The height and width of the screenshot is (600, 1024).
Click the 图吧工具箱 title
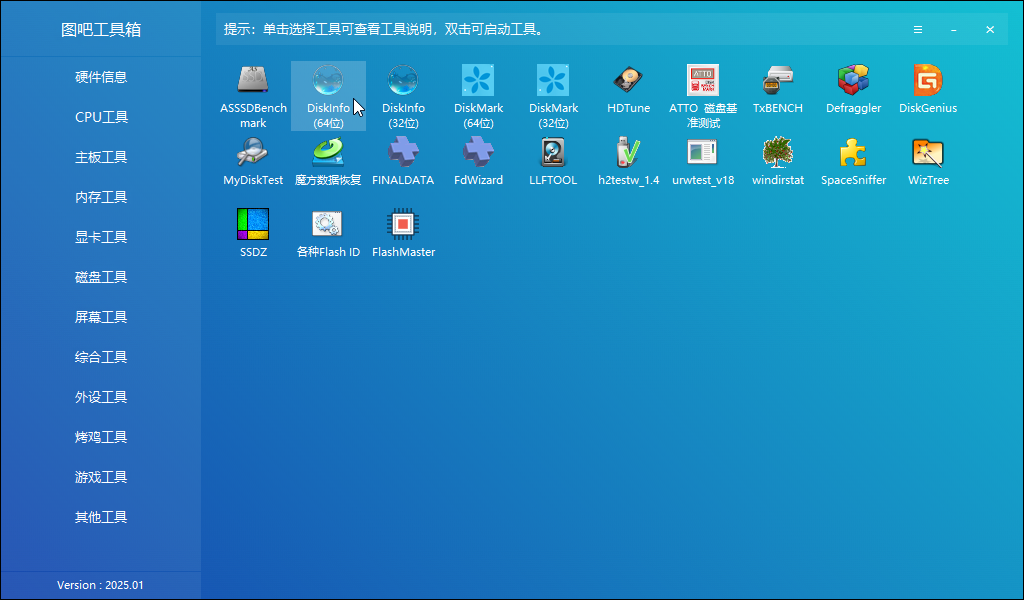101,29
